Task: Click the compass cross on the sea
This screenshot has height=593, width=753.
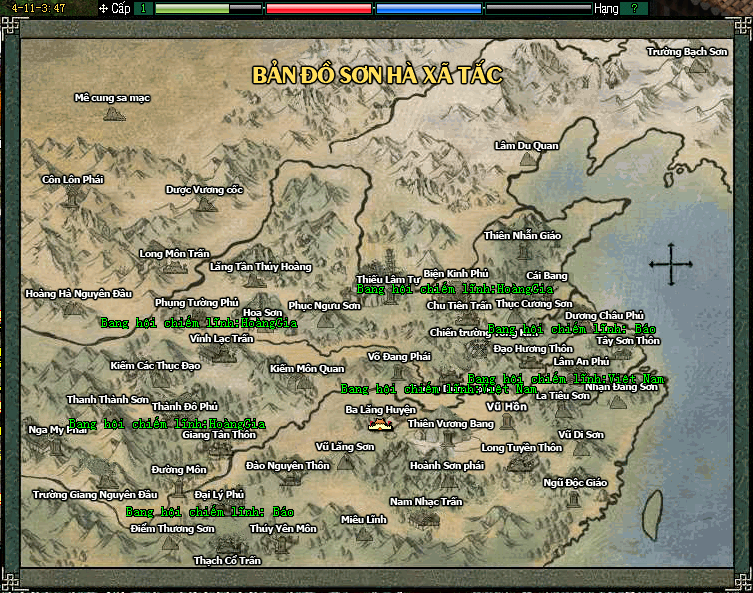Action: click(x=670, y=264)
